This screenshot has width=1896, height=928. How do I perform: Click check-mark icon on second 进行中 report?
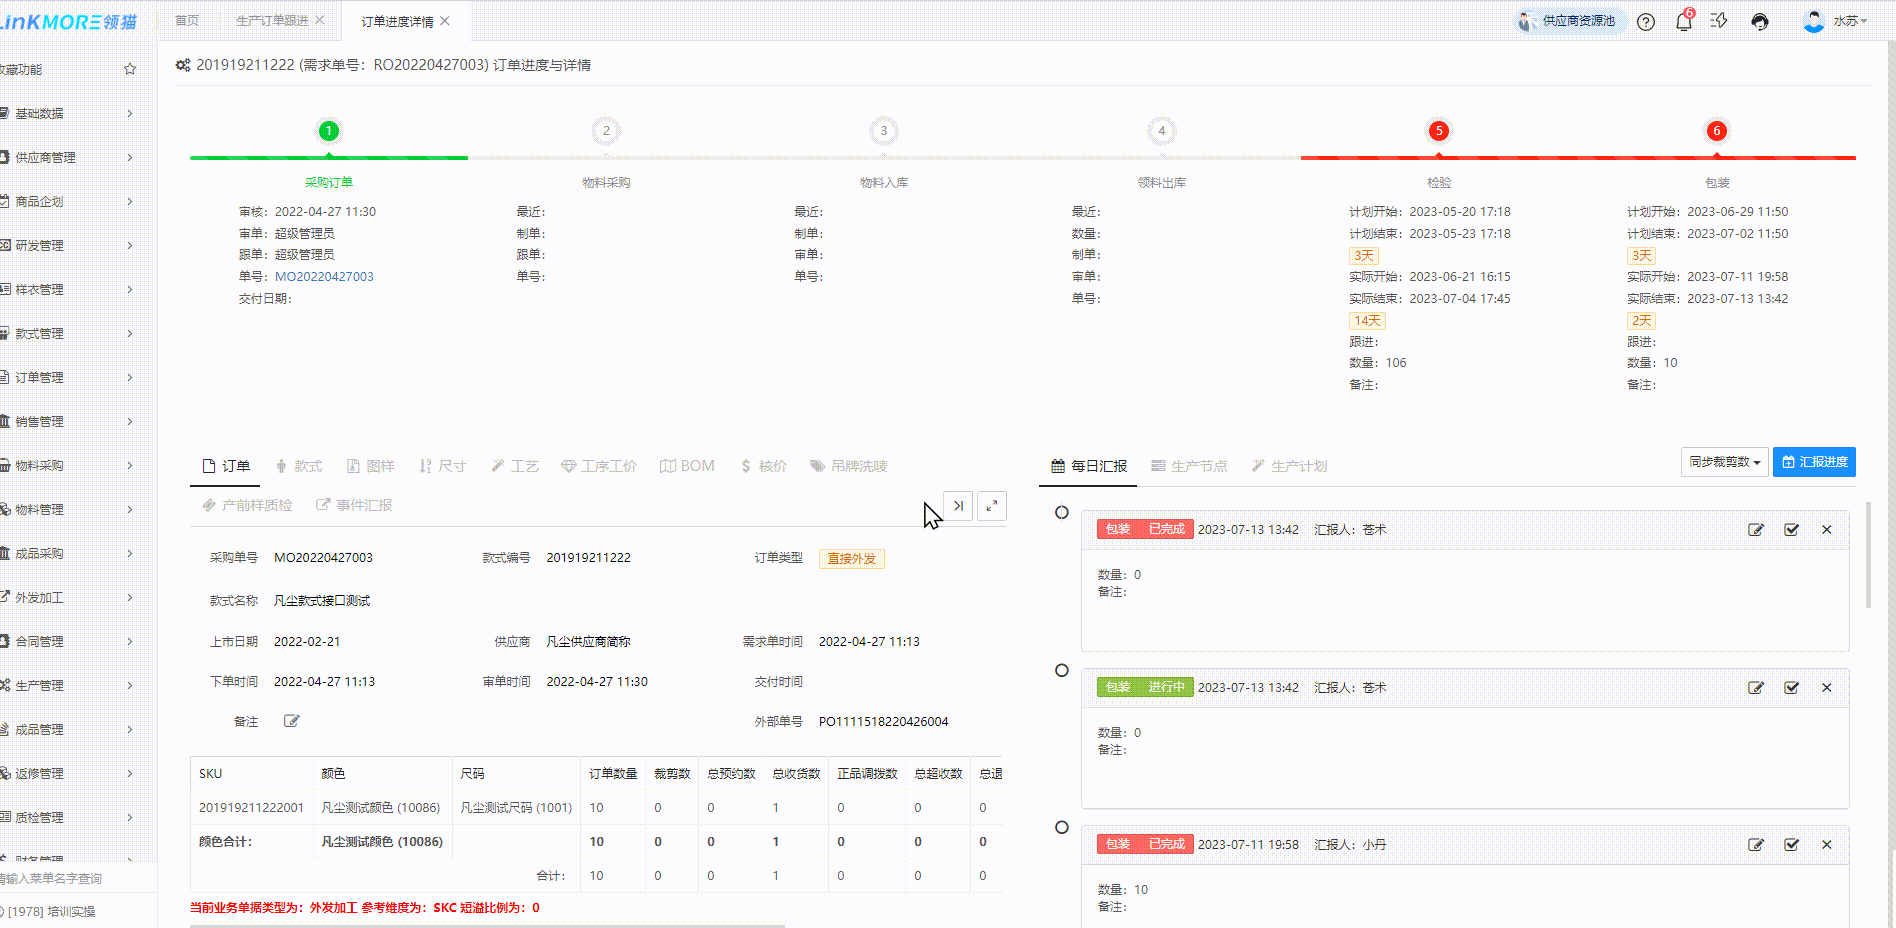pyautogui.click(x=1791, y=688)
